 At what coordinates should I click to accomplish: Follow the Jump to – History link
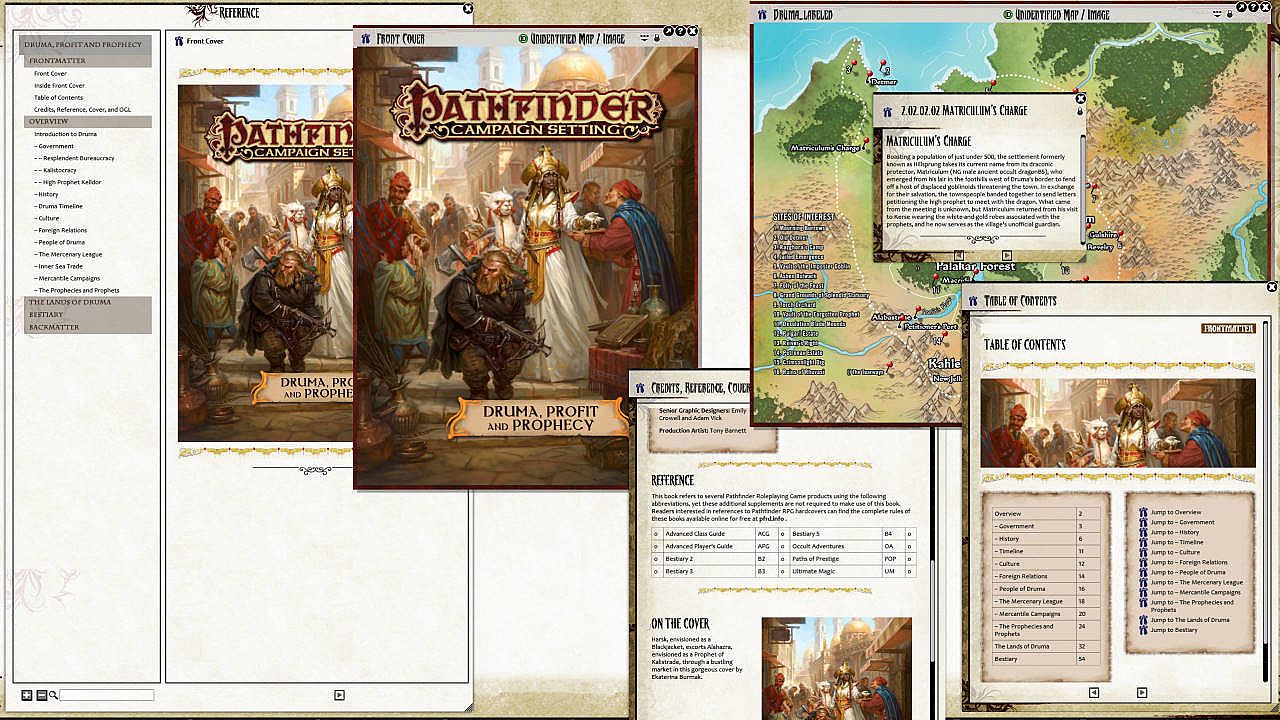tap(1177, 532)
